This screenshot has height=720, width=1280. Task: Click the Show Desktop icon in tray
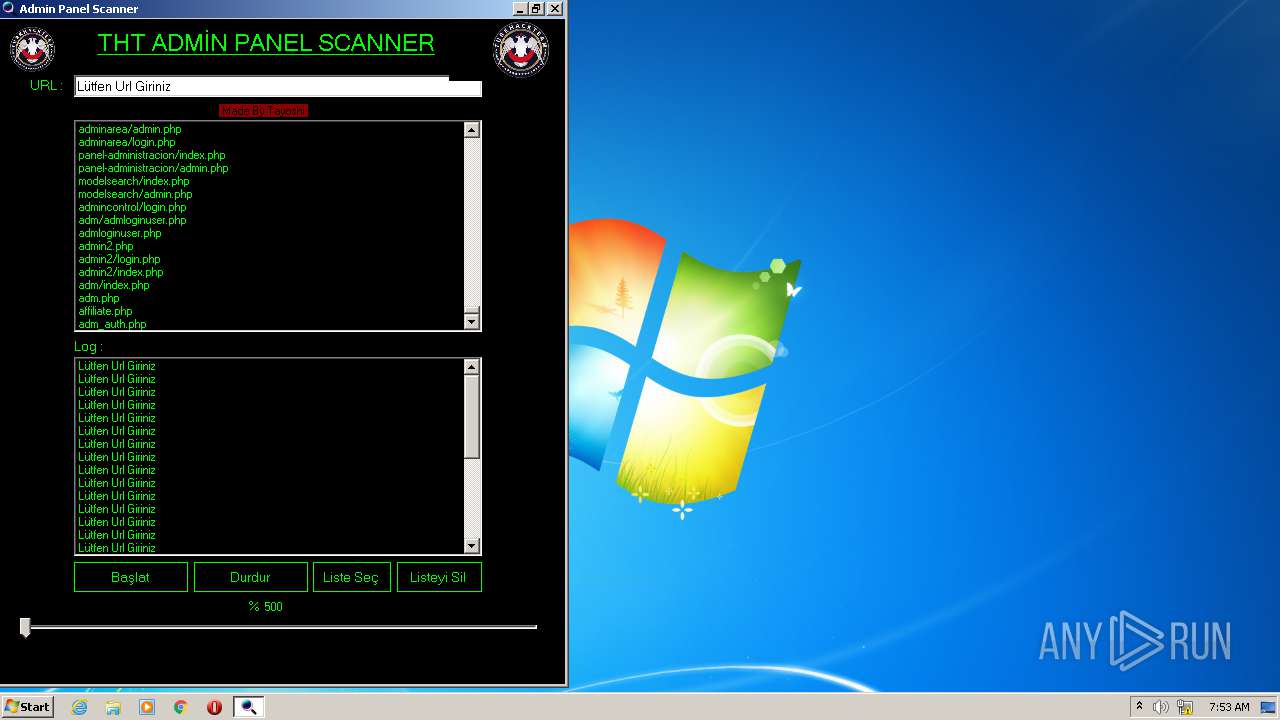1269,707
